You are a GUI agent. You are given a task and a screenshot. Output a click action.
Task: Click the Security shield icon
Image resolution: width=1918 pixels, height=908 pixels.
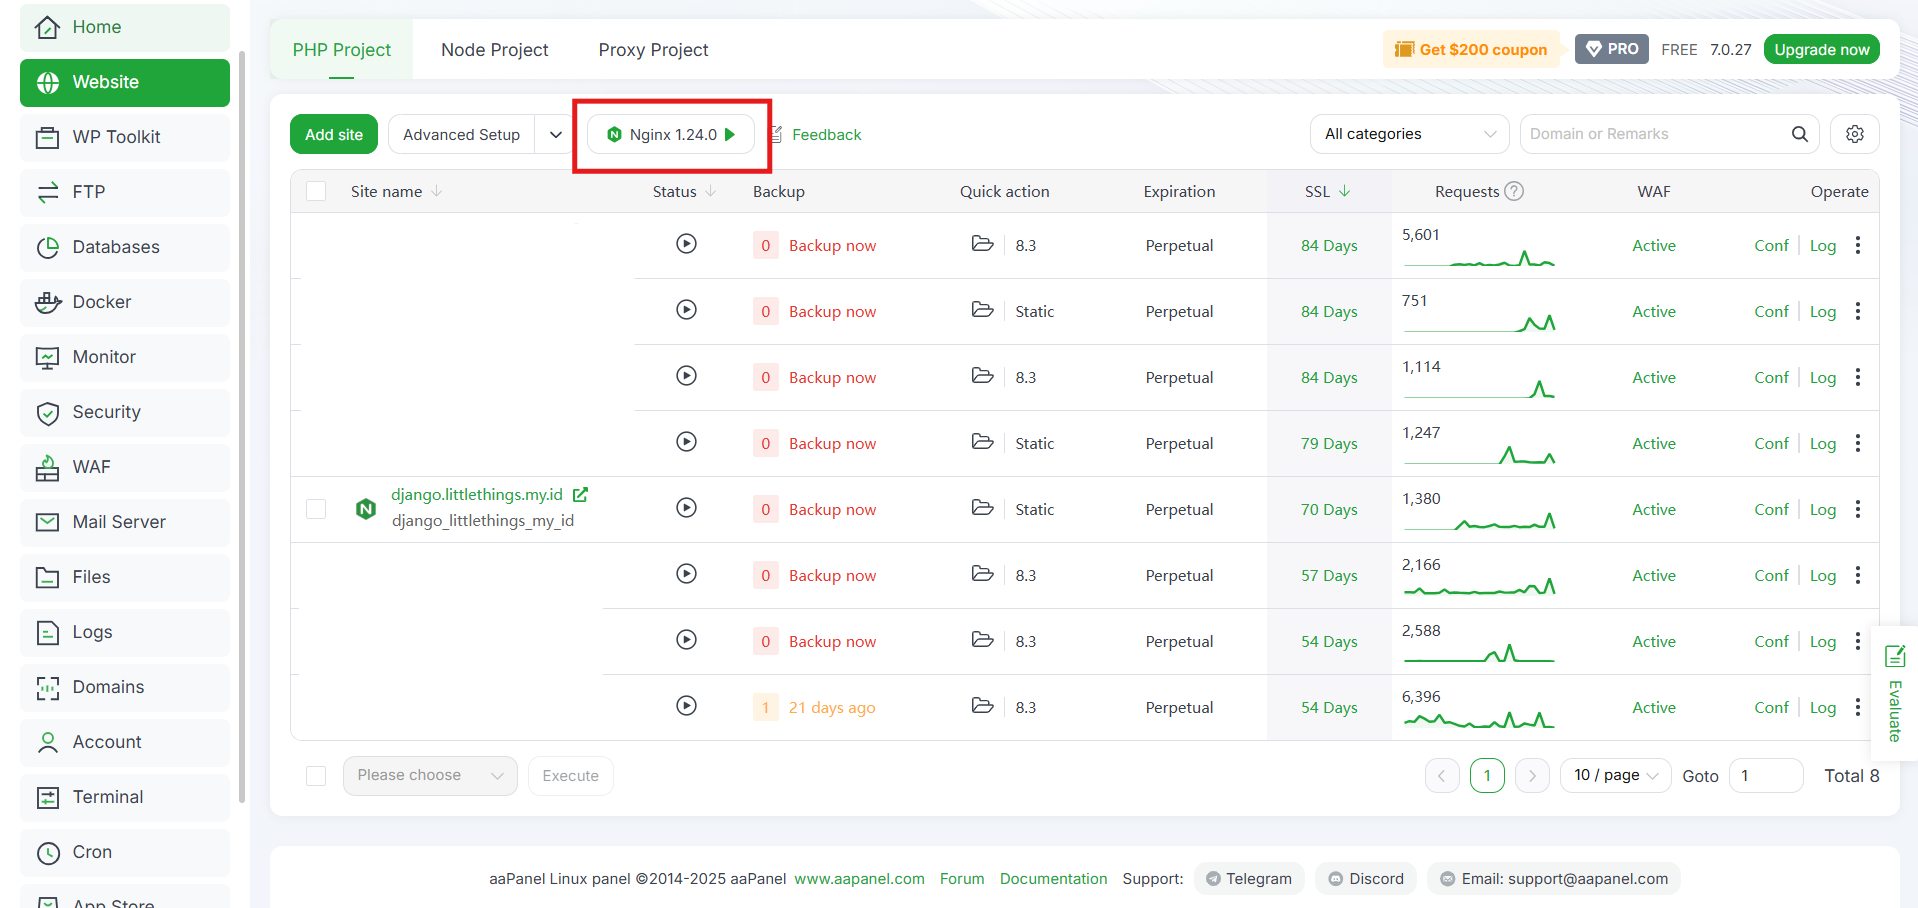pos(47,413)
